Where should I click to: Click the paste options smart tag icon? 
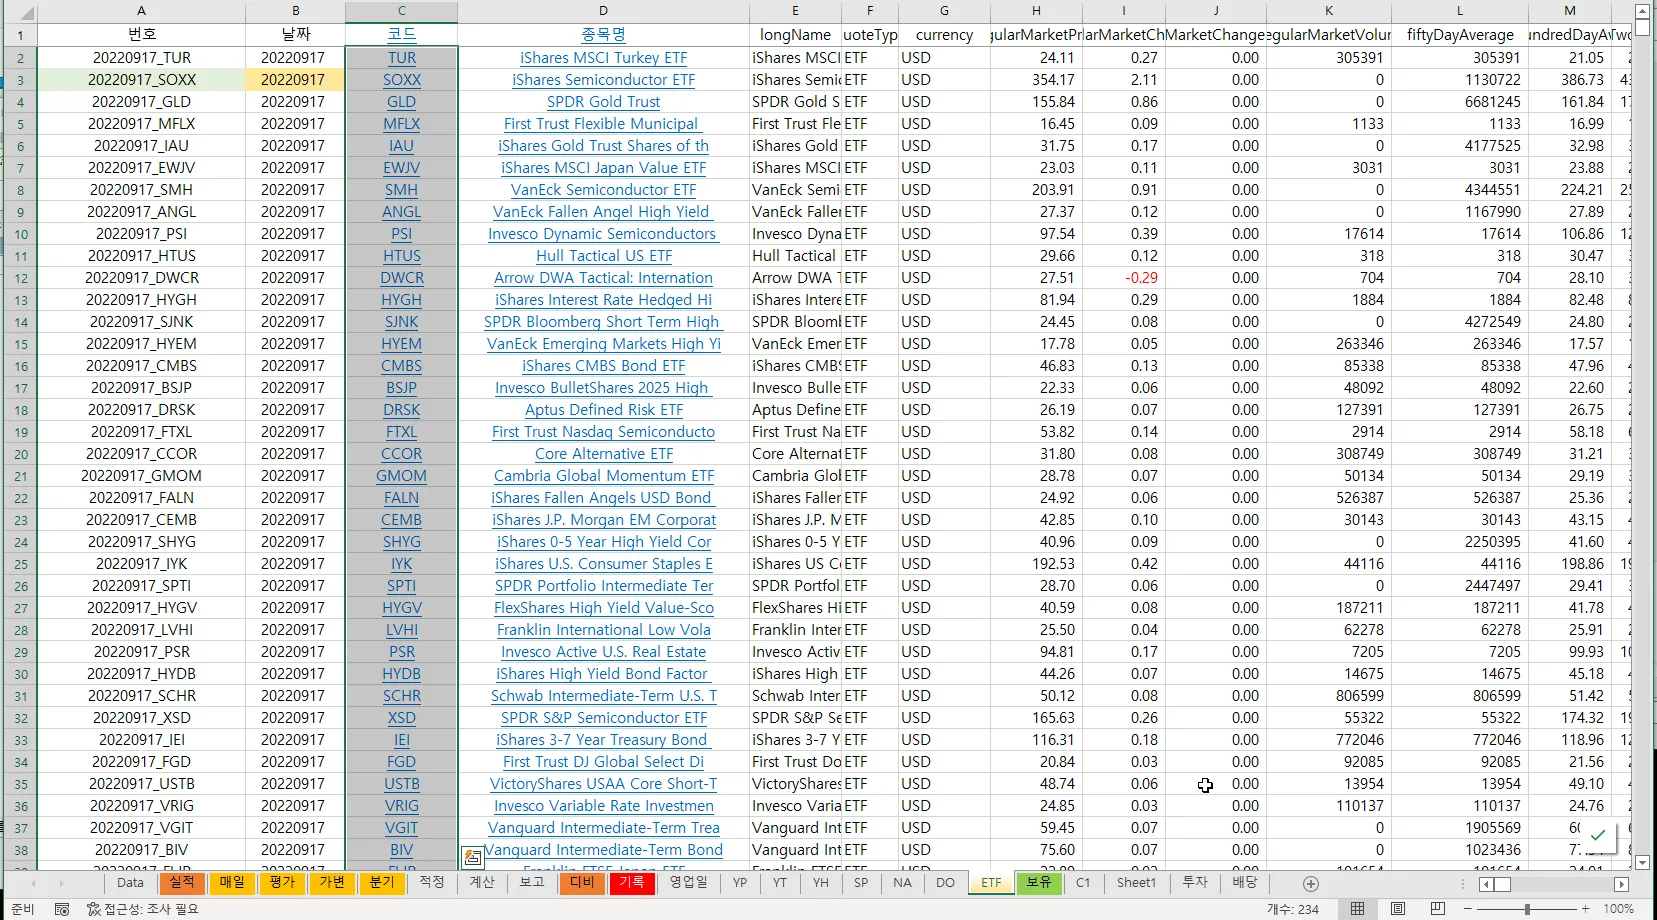coord(473,857)
